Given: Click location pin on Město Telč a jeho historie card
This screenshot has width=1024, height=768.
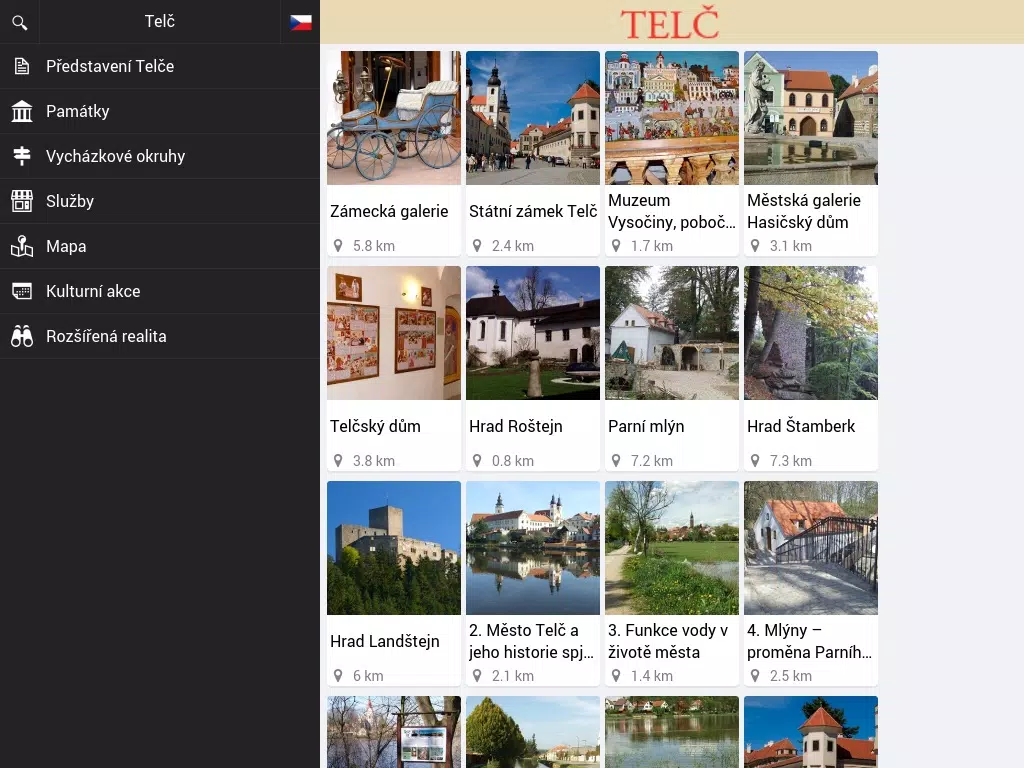Looking at the screenshot, I should tap(477, 675).
